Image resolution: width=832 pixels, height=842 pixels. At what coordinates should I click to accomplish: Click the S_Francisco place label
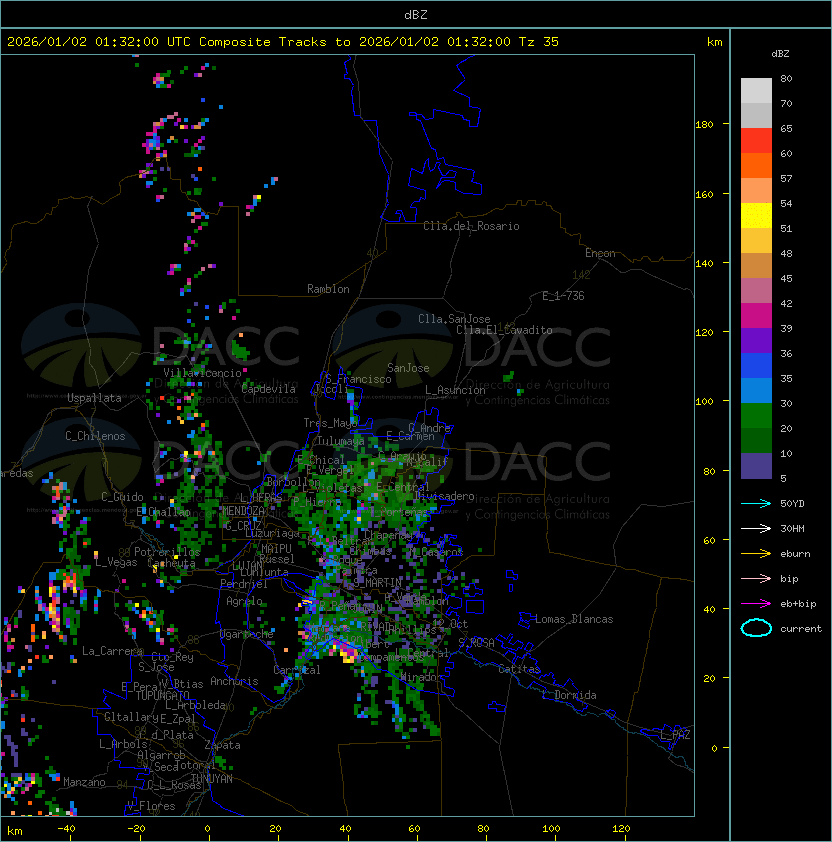coord(358,380)
